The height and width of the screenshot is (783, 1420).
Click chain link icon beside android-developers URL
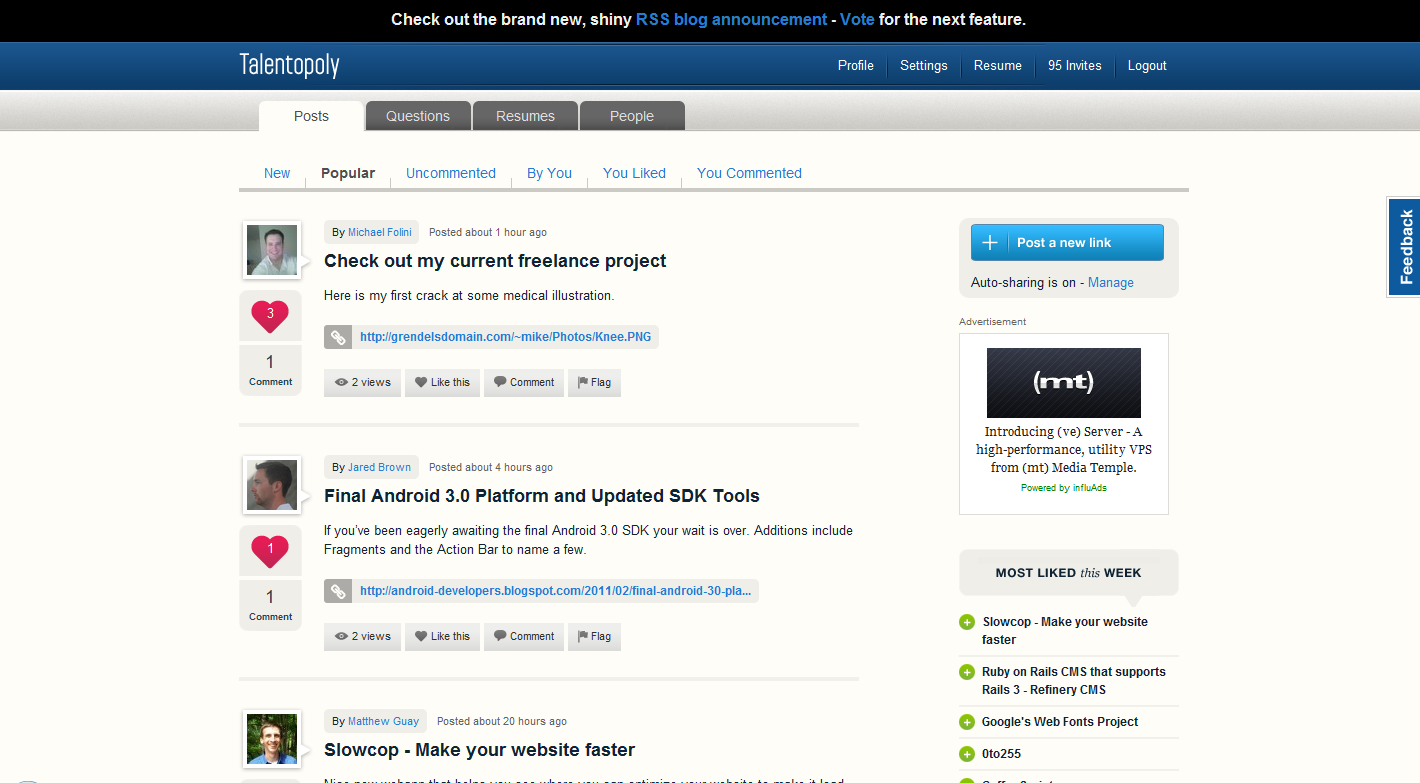(338, 591)
